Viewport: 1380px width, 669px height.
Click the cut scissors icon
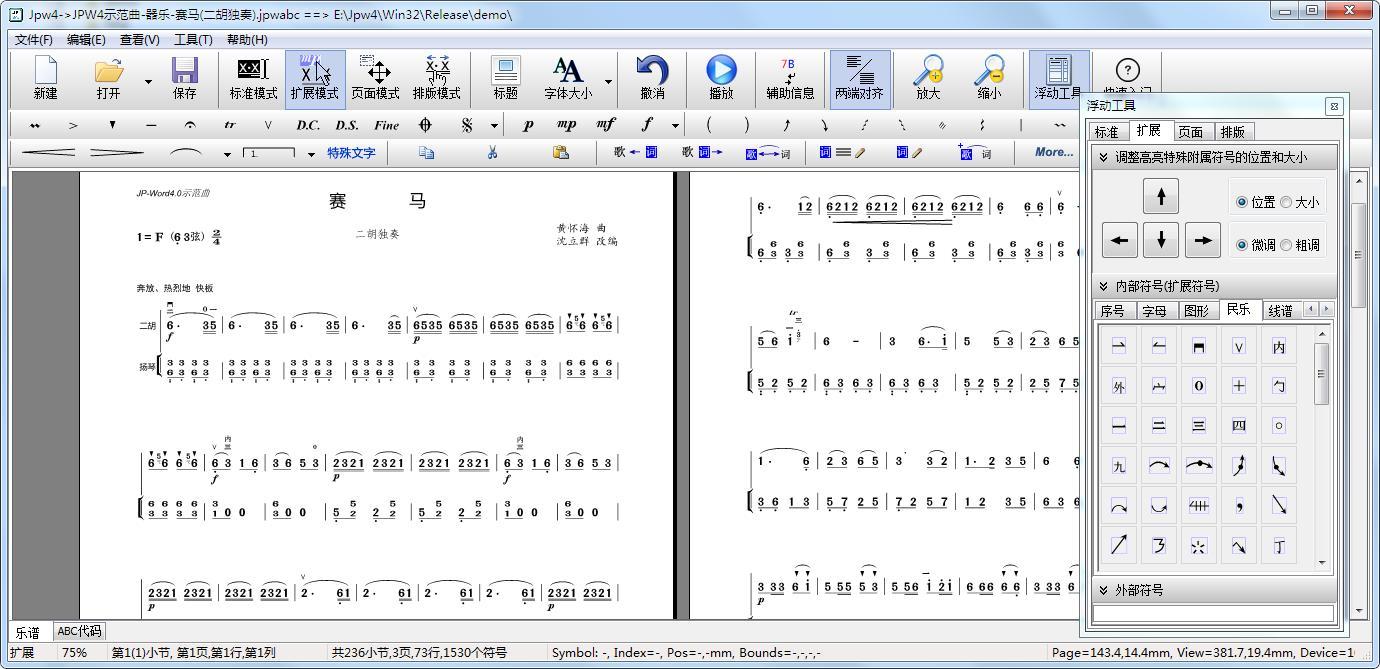point(492,153)
